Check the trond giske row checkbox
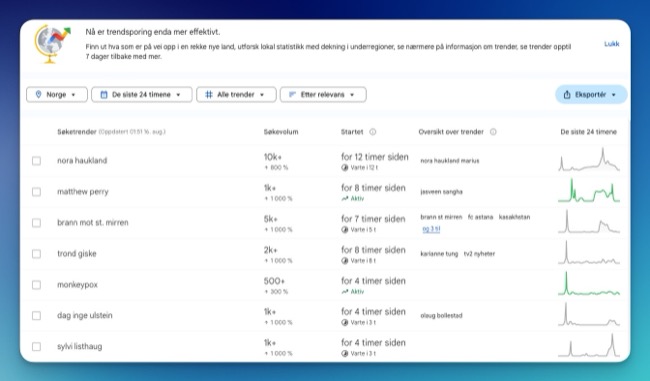Image resolution: width=650 pixels, height=381 pixels. point(36,254)
